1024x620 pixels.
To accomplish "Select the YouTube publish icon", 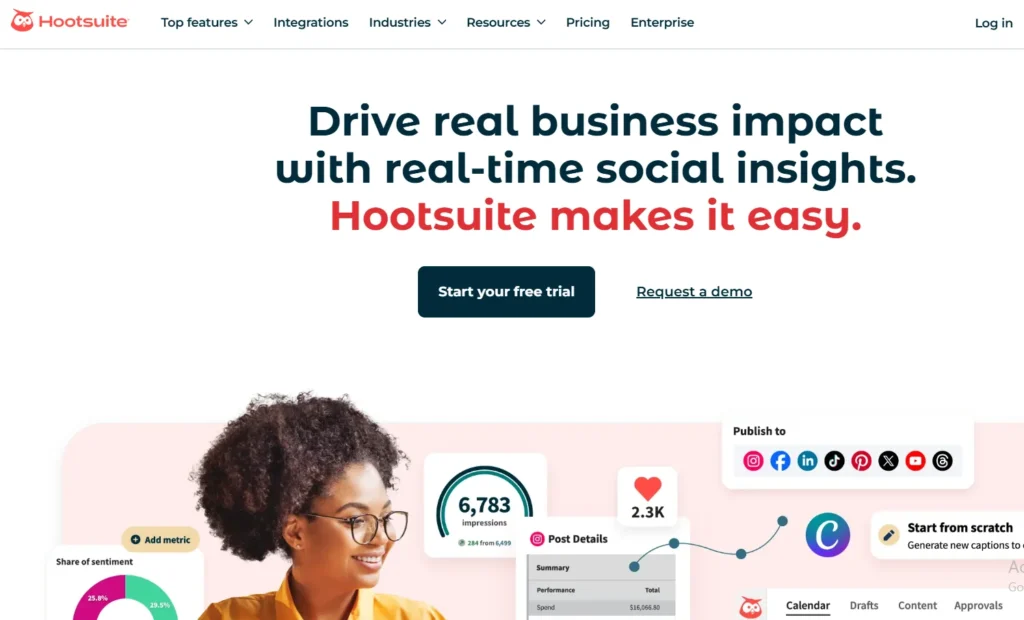I will pos(915,461).
